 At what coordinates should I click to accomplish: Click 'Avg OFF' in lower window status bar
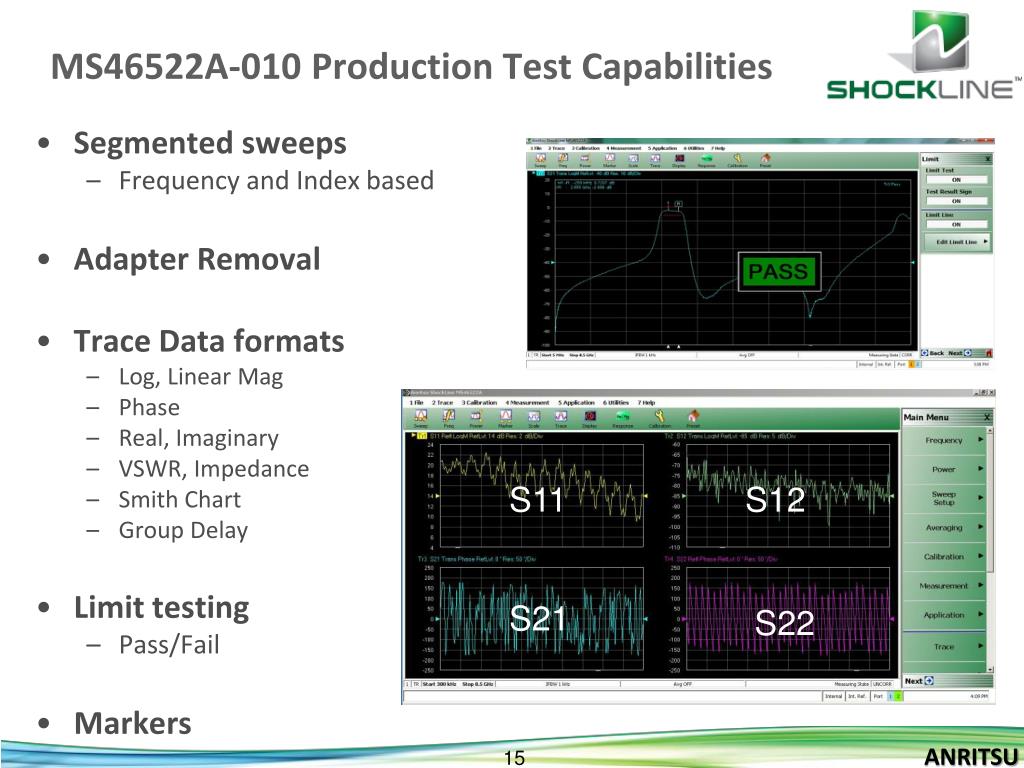(x=682, y=684)
